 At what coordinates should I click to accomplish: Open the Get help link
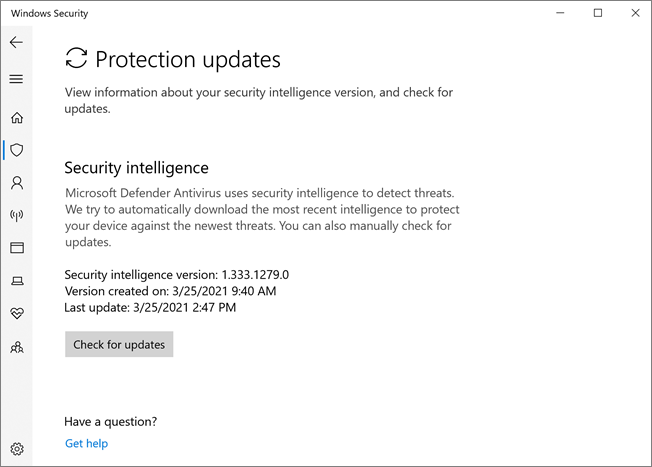click(x=86, y=443)
